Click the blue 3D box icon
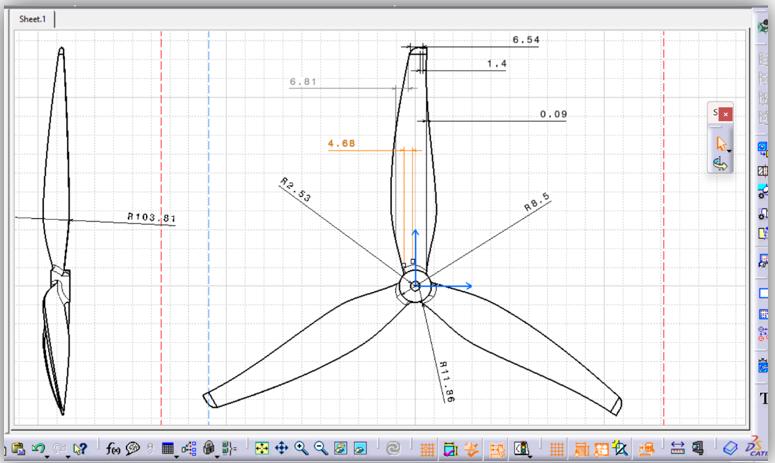This screenshot has width=775, height=463. (x=730, y=448)
